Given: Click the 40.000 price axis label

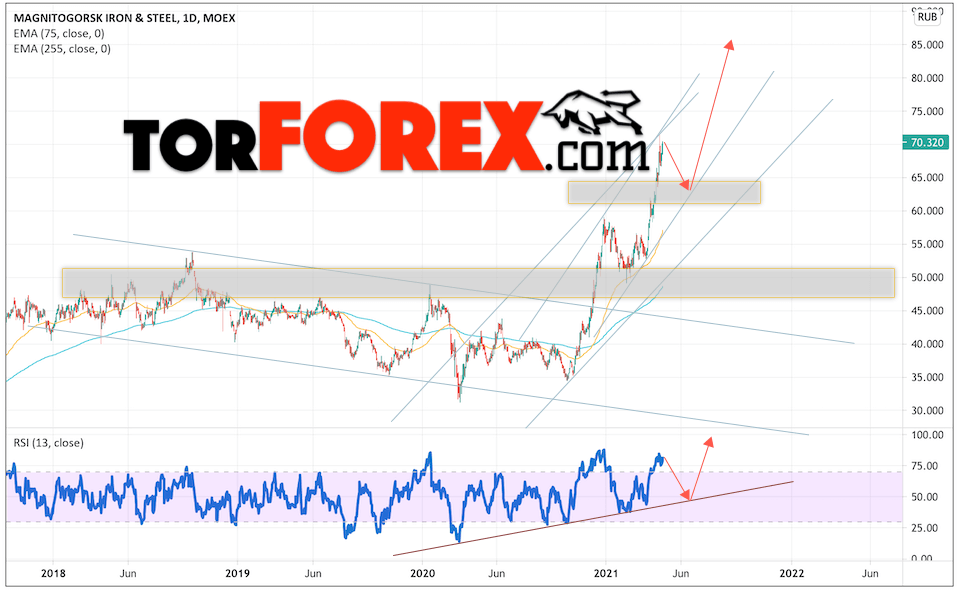Looking at the screenshot, I should (x=927, y=344).
